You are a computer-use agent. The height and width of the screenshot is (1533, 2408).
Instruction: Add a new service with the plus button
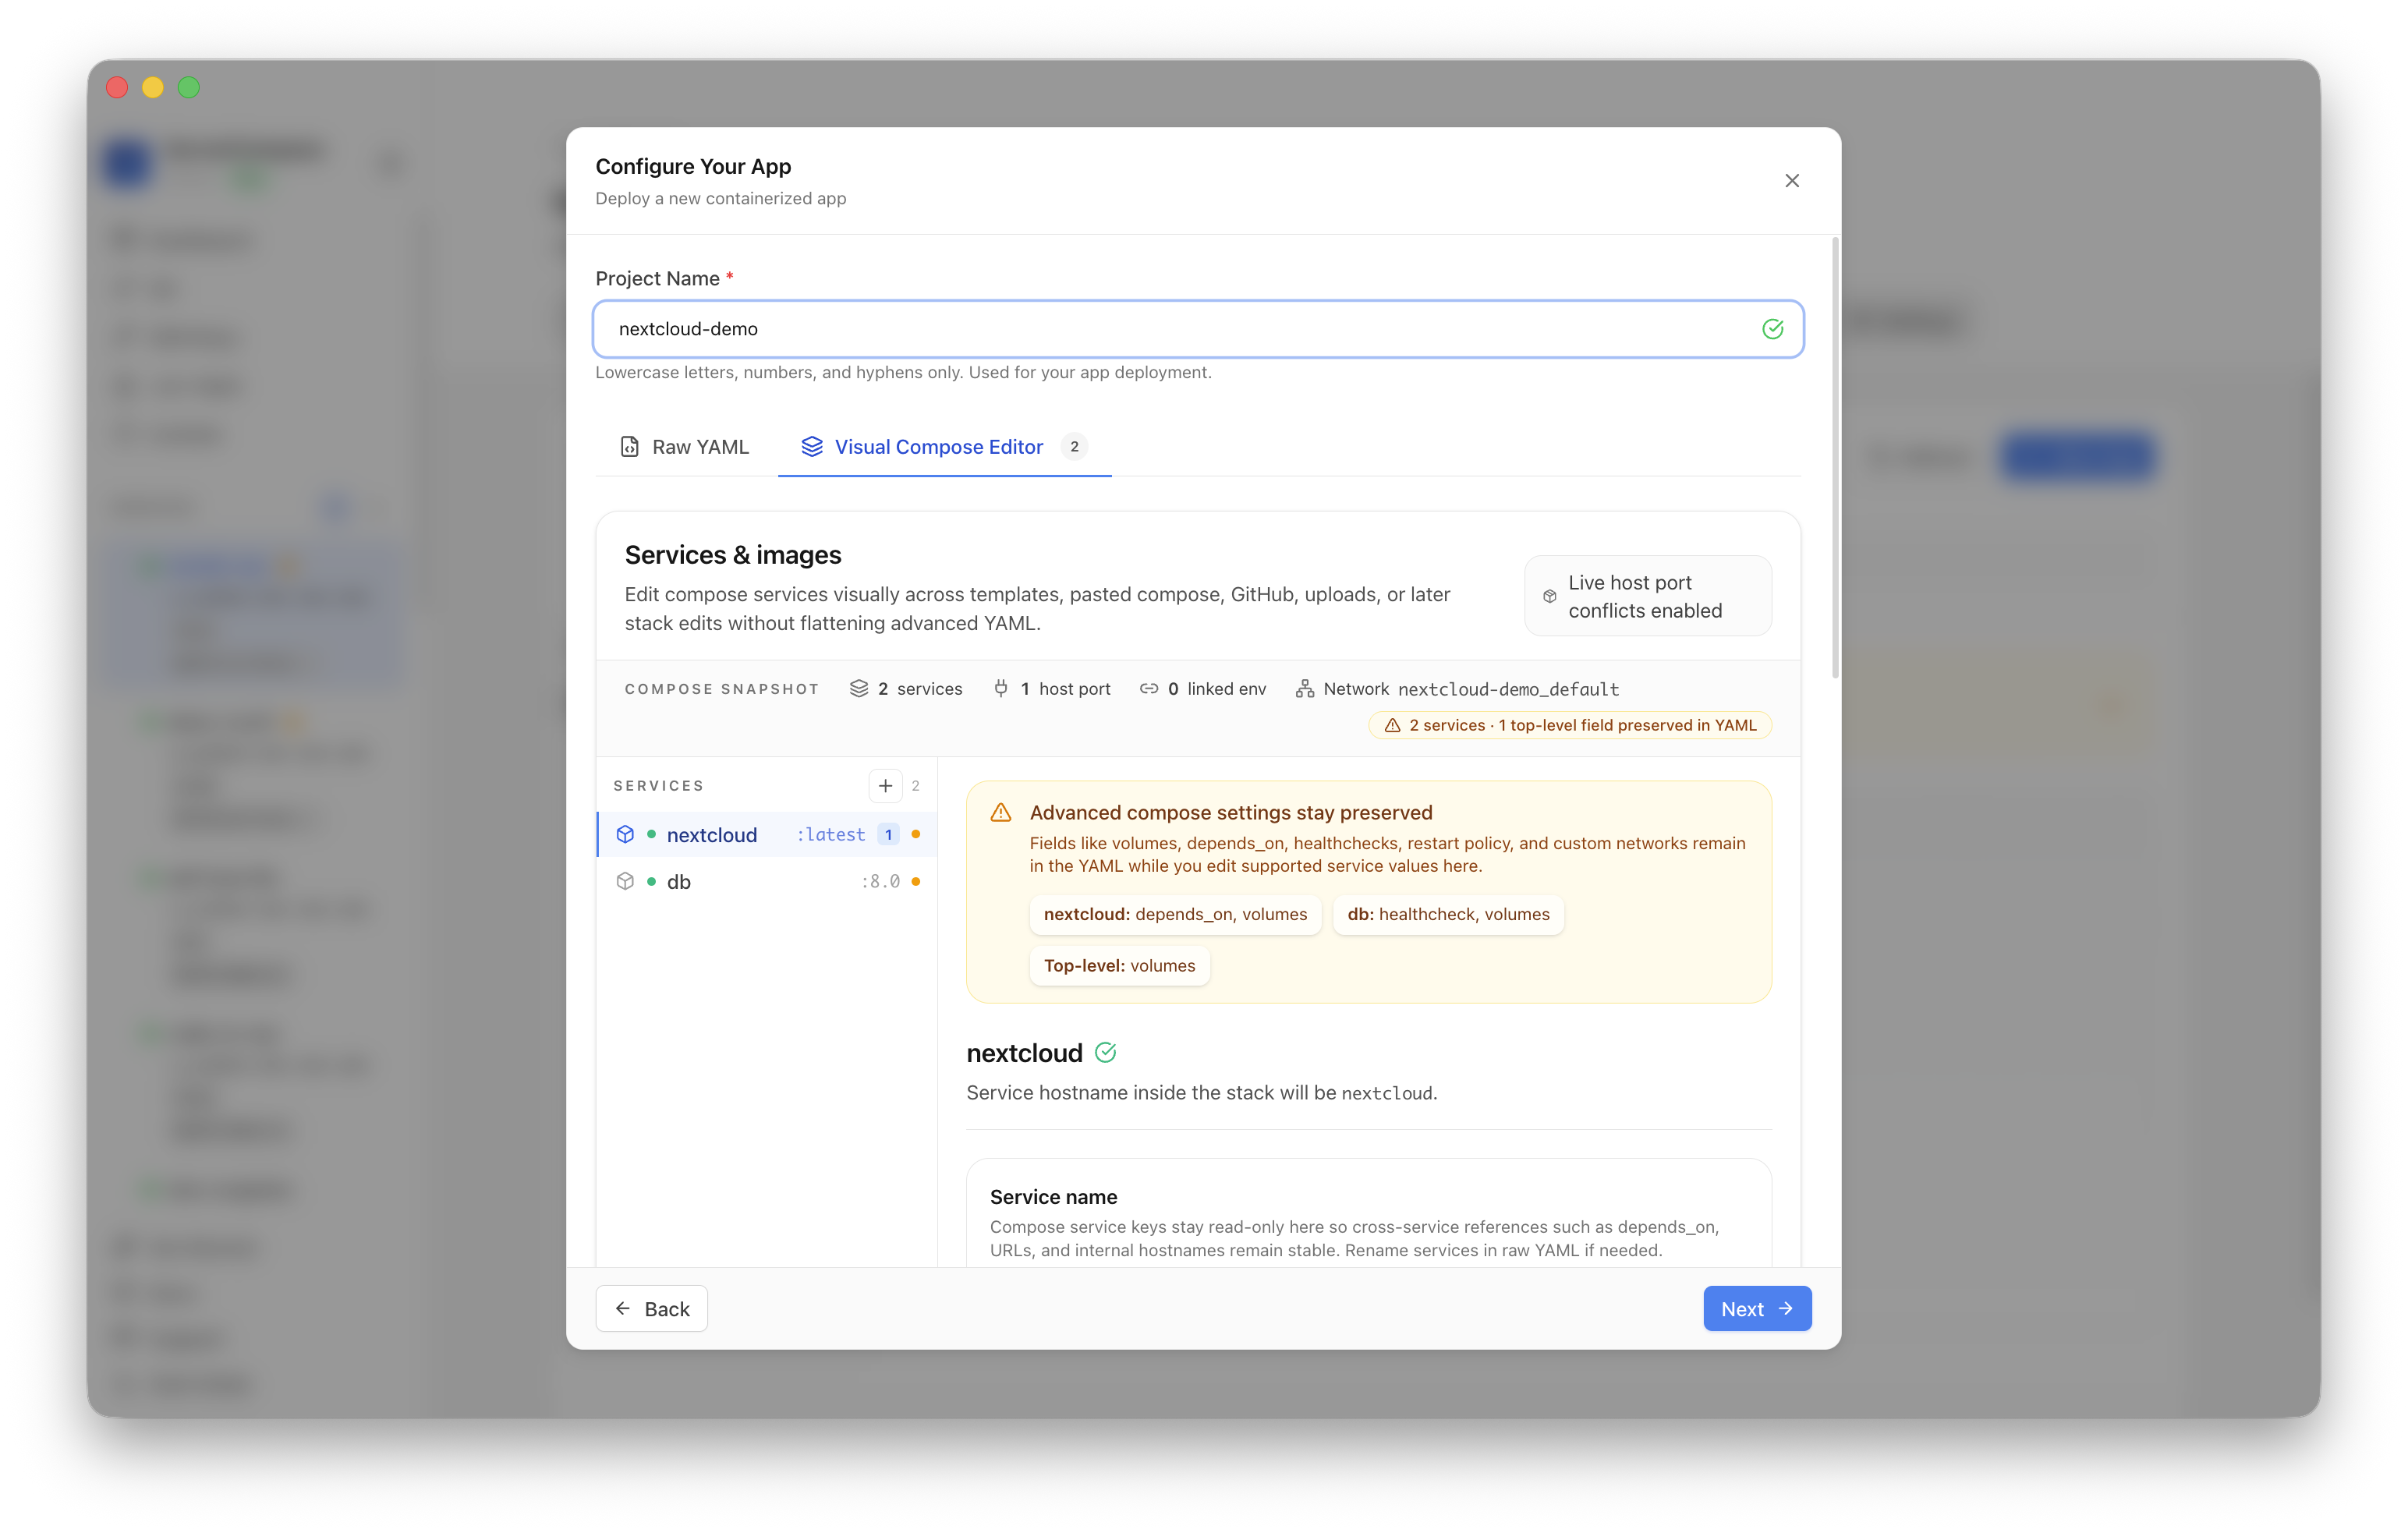coord(885,786)
